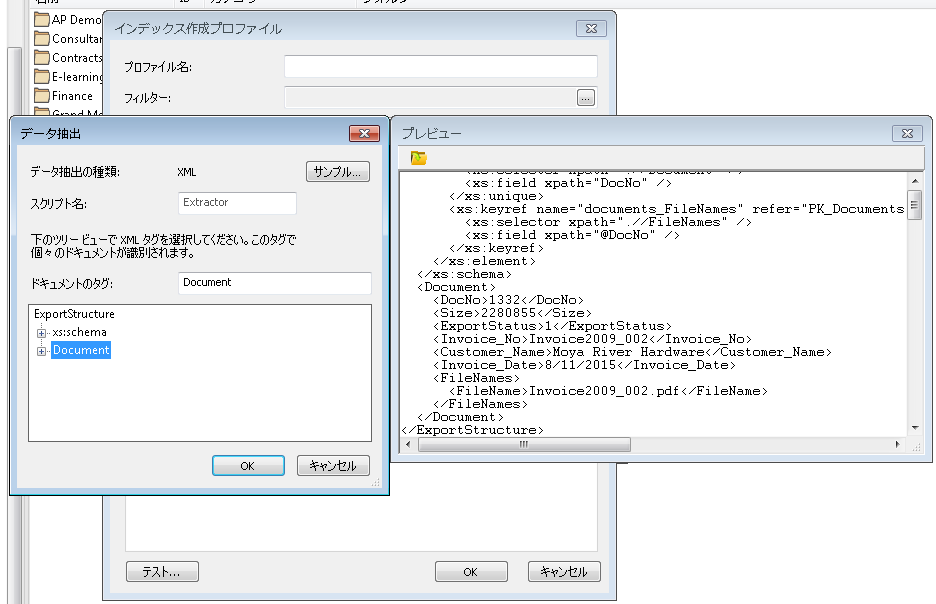The image size is (936, 604).
Task: Focus the ドキュメントのタグ field
Action: point(275,283)
